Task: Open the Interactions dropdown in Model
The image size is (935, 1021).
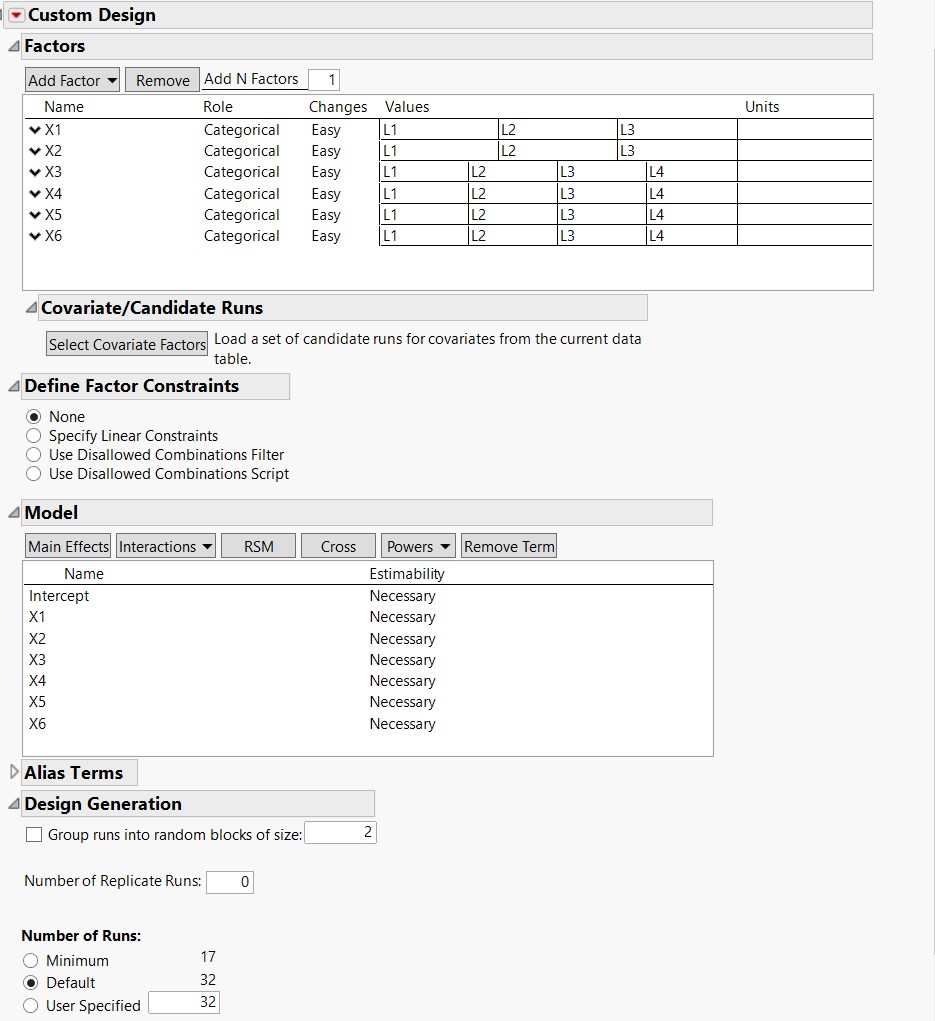Action: point(165,546)
